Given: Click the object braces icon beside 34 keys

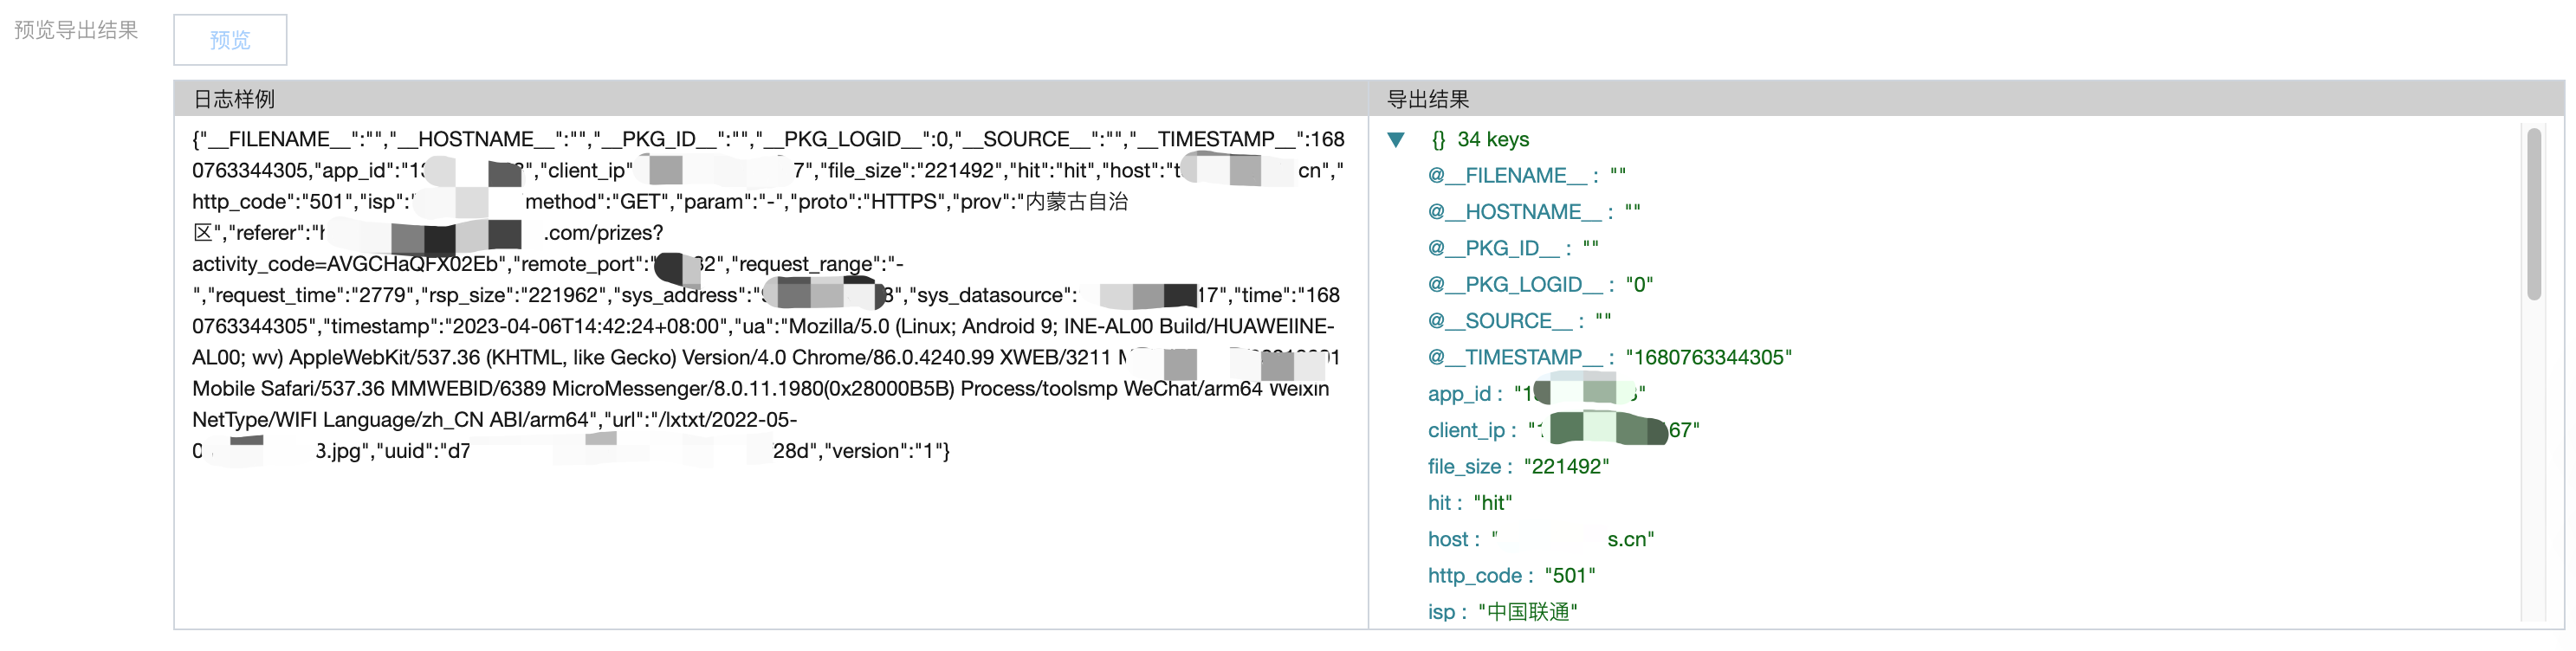Looking at the screenshot, I should (x=1438, y=140).
